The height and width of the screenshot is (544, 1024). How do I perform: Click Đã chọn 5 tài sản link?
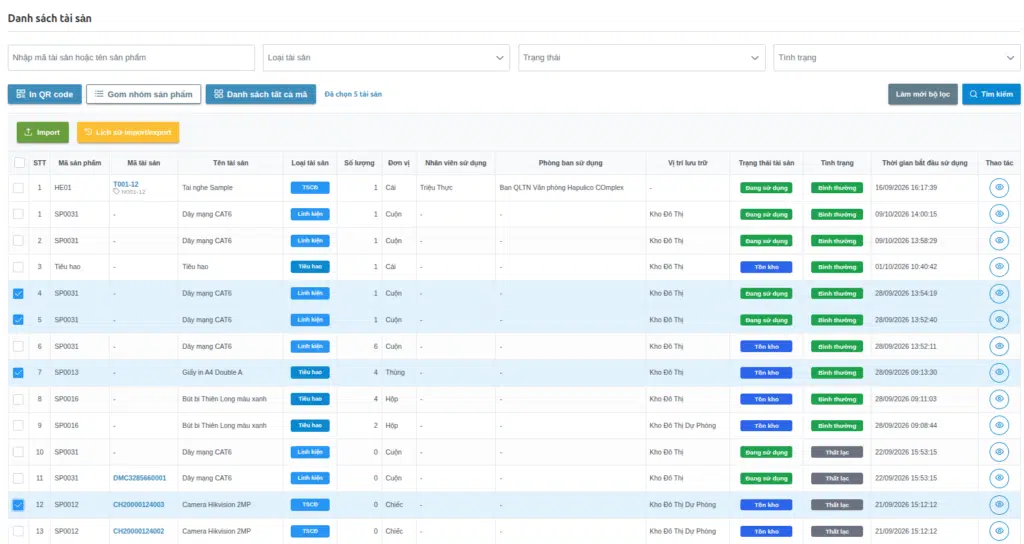(x=353, y=94)
